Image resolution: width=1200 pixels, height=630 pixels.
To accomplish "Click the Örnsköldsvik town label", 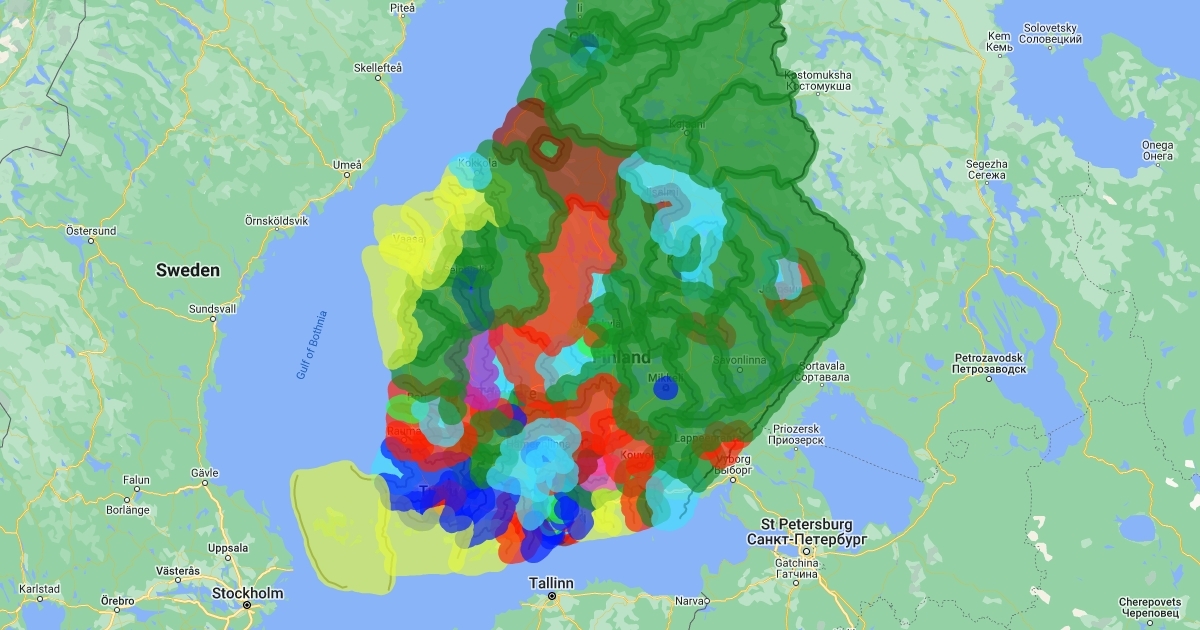I will pyautogui.click(x=276, y=220).
